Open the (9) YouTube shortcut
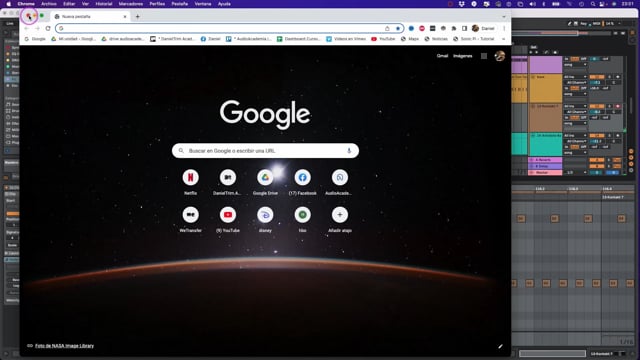640x360 pixels. pyautogui.click(x=228, y=215)
